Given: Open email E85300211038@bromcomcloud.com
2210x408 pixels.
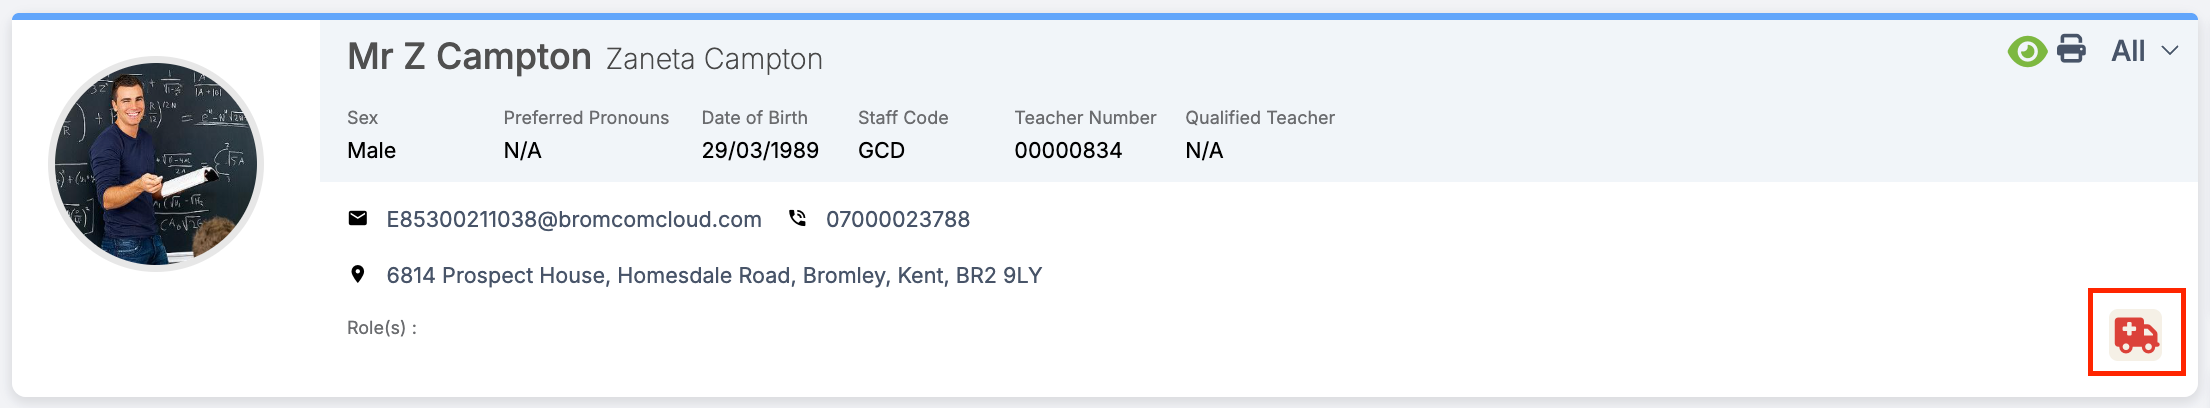Looking at the screenshot, I should coord(574,220).
